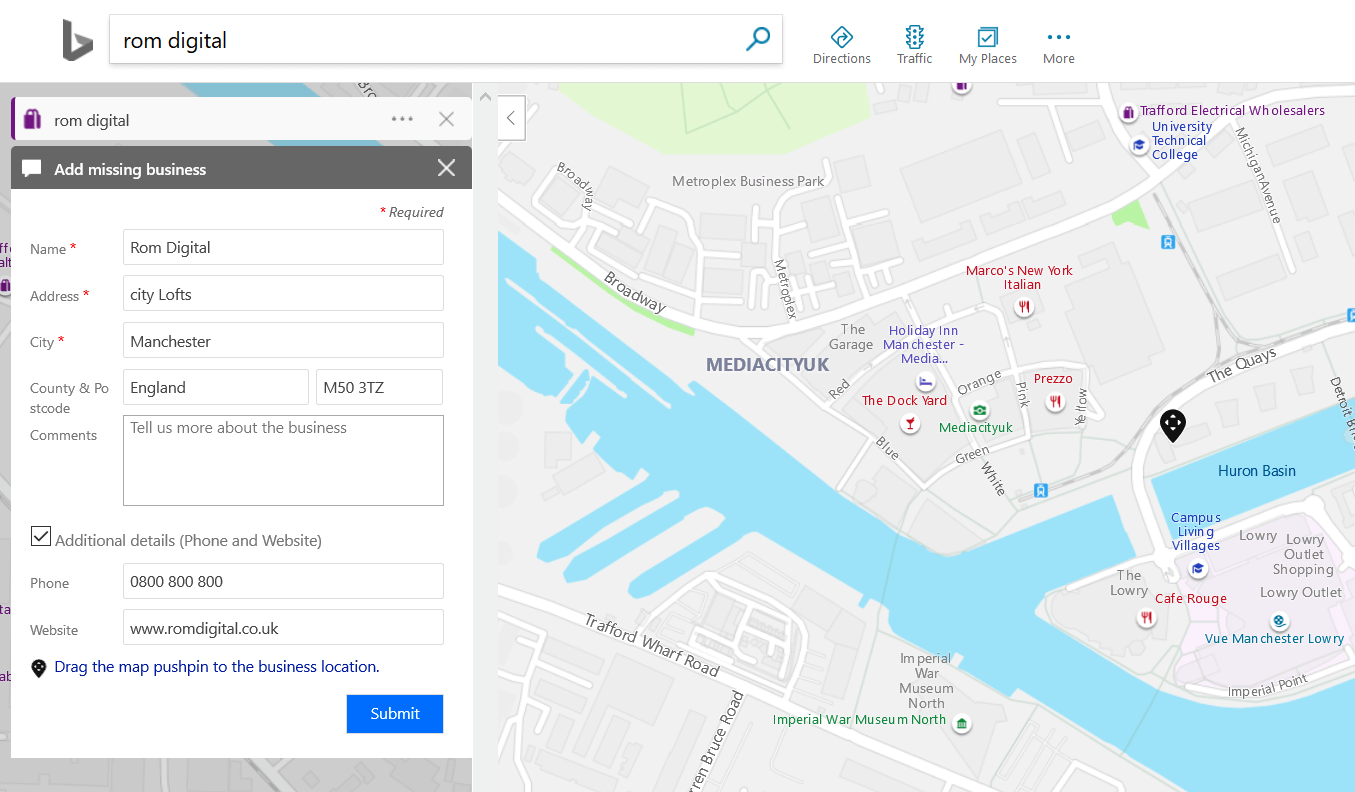The image size is (1355, 792).
Task: Click the Phone input field
Action: pyautogui.click(x=283, y=581)
